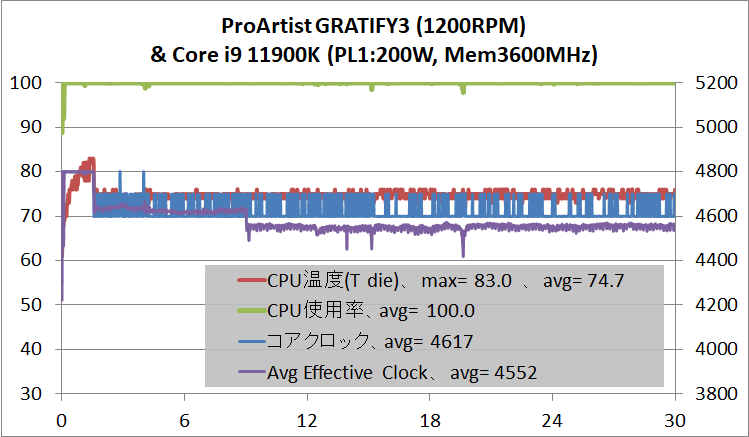The height and width of the screenshot is (437, 749).
Task: Click the right axis label '4600'
Action: tap(716, 216)
